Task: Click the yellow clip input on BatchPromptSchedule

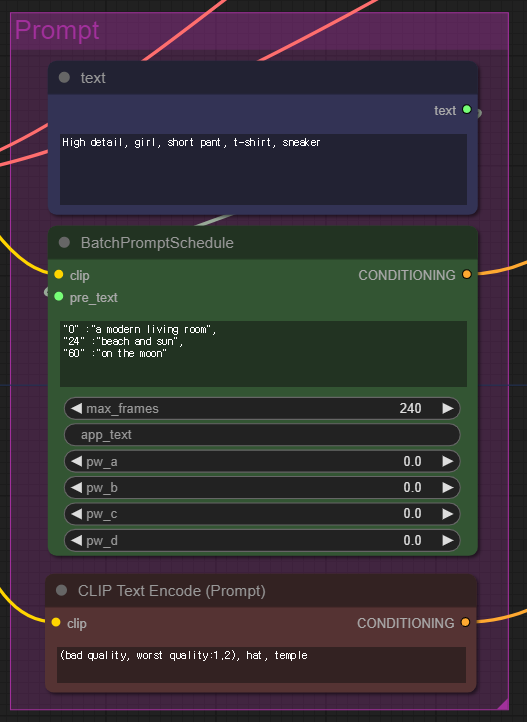Action: (58, 275)
